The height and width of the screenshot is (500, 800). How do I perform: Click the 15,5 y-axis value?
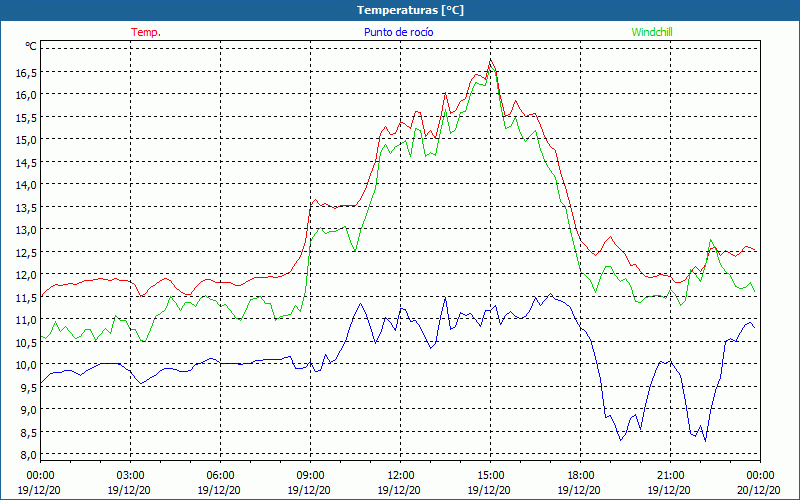coord(26,118)
